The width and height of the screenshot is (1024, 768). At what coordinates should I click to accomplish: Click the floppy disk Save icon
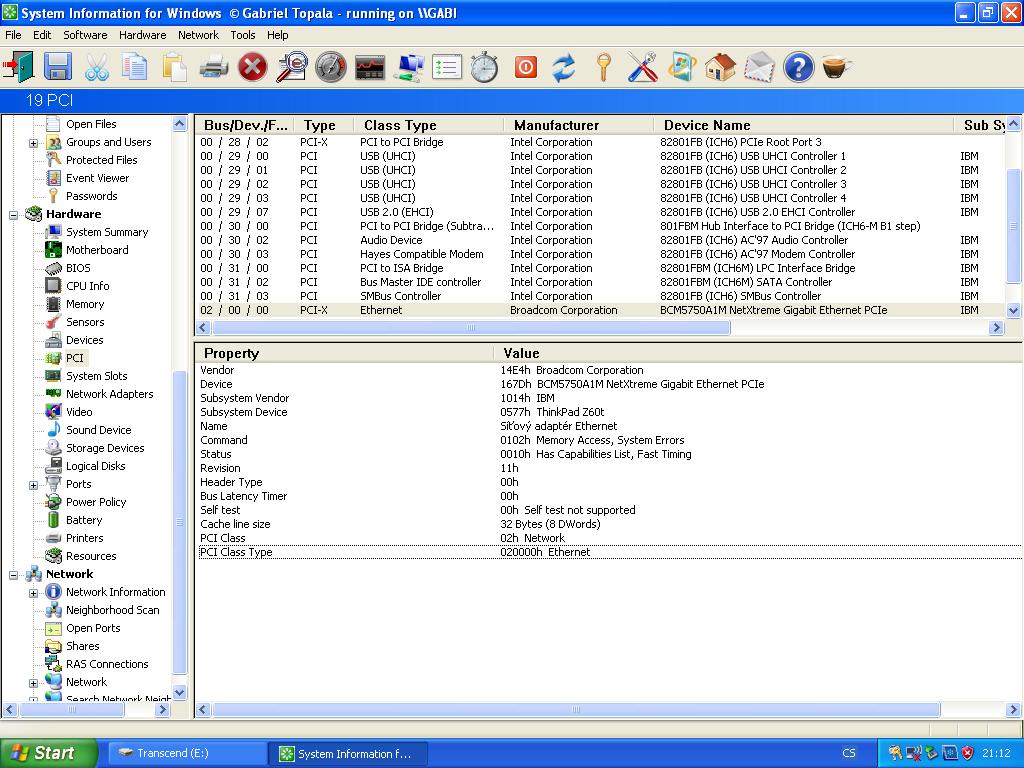click(58, 67)
